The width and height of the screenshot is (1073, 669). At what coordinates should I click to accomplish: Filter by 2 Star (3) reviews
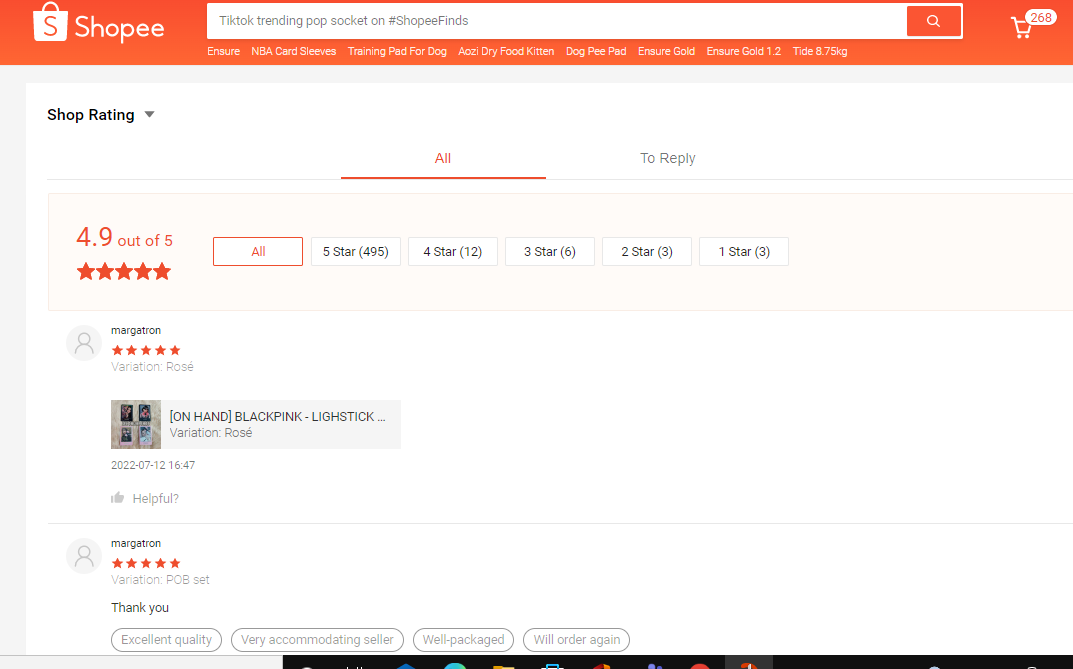tap(647, 252)
